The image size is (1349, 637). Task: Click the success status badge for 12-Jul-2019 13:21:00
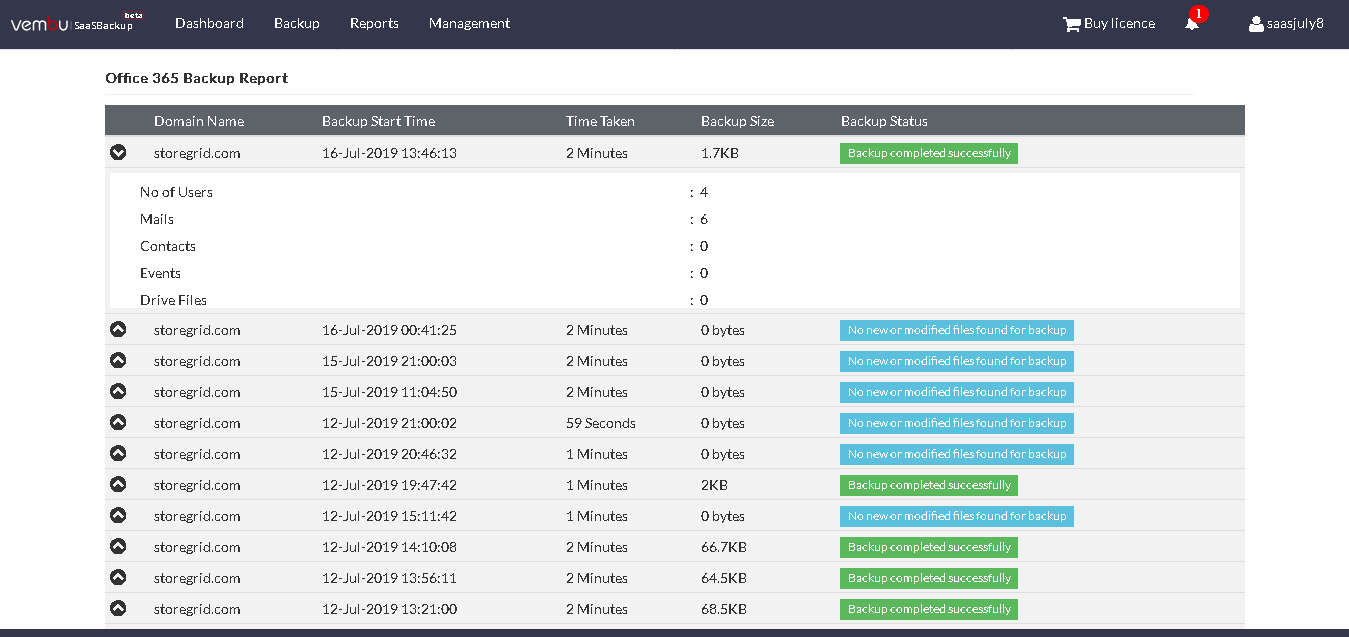click(x=929, y=609)
